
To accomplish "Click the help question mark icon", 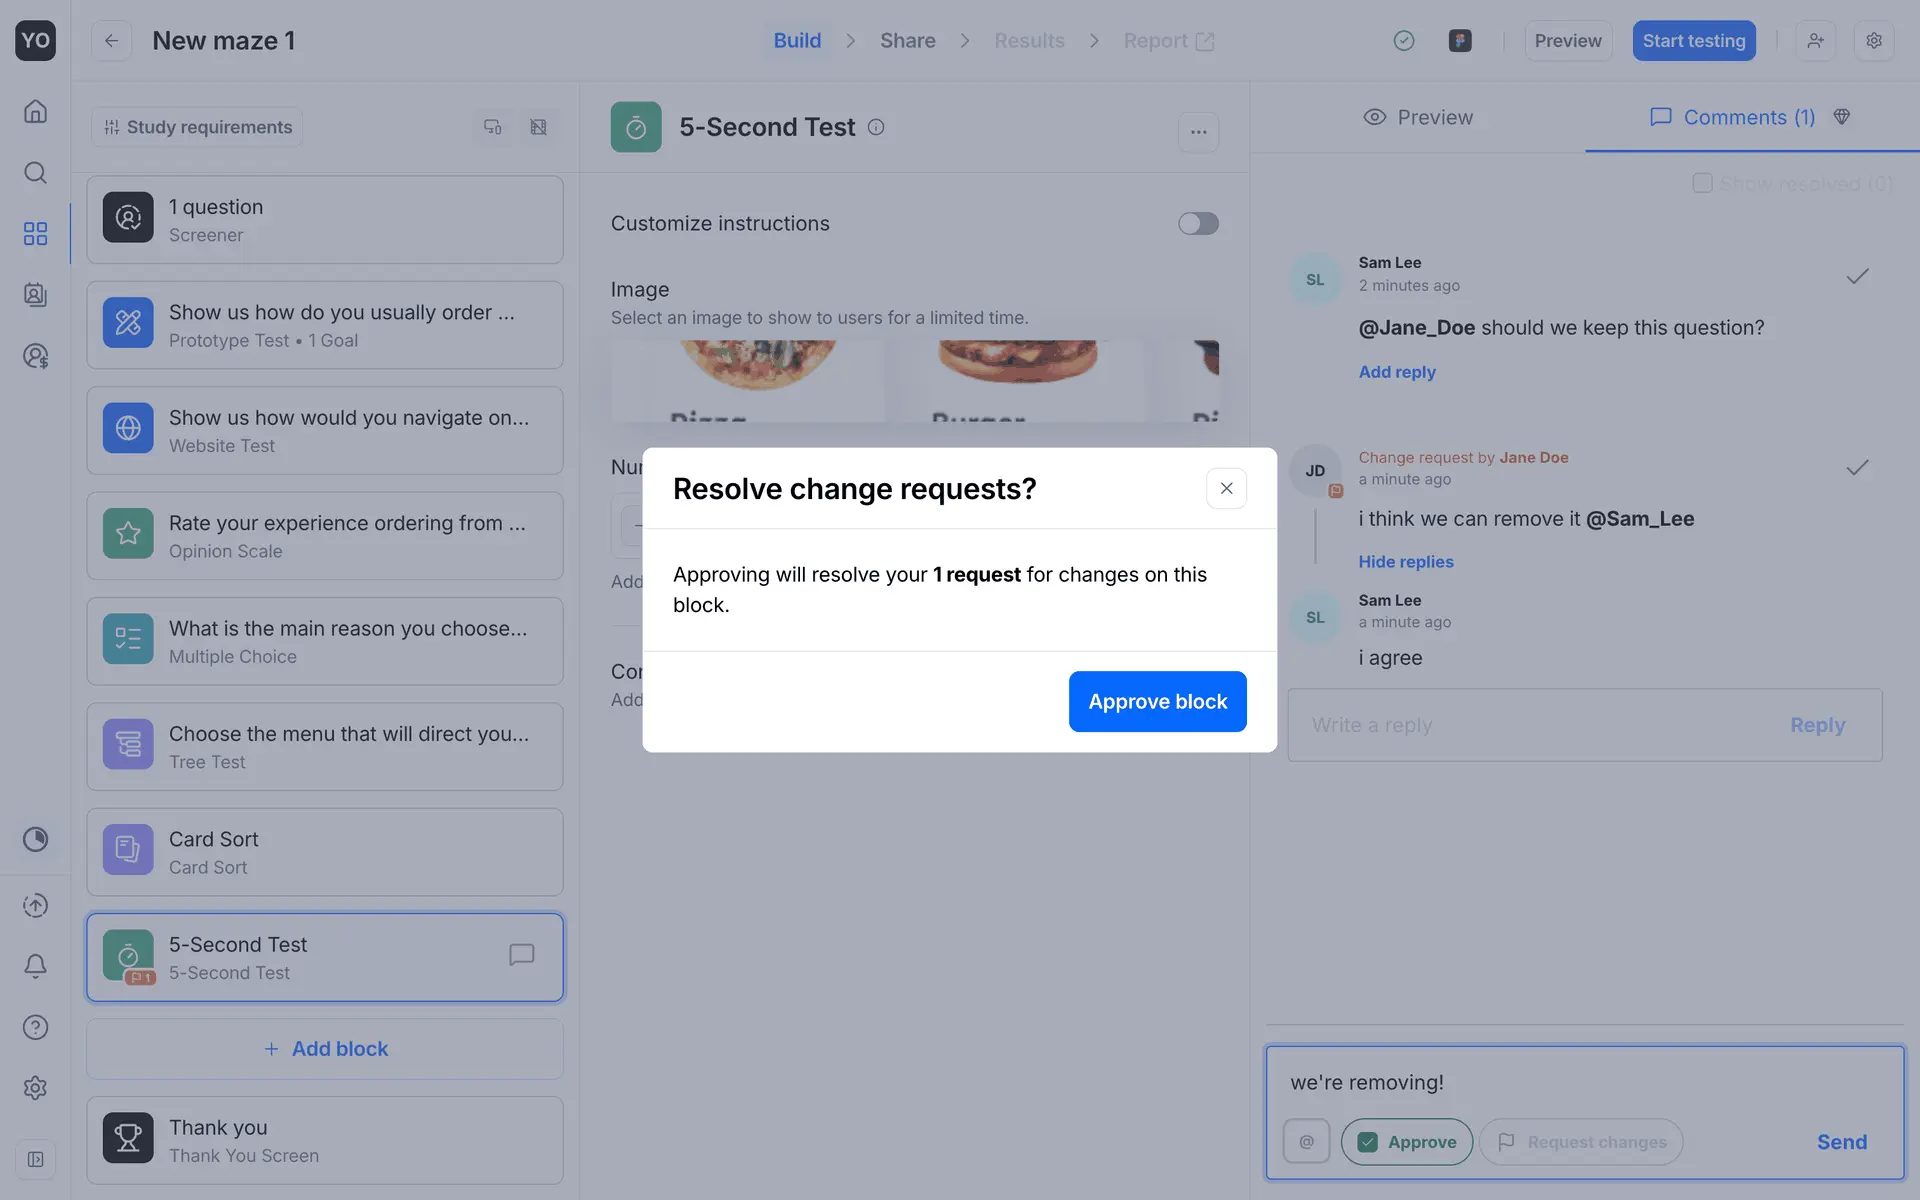I will pos(35,1027).
